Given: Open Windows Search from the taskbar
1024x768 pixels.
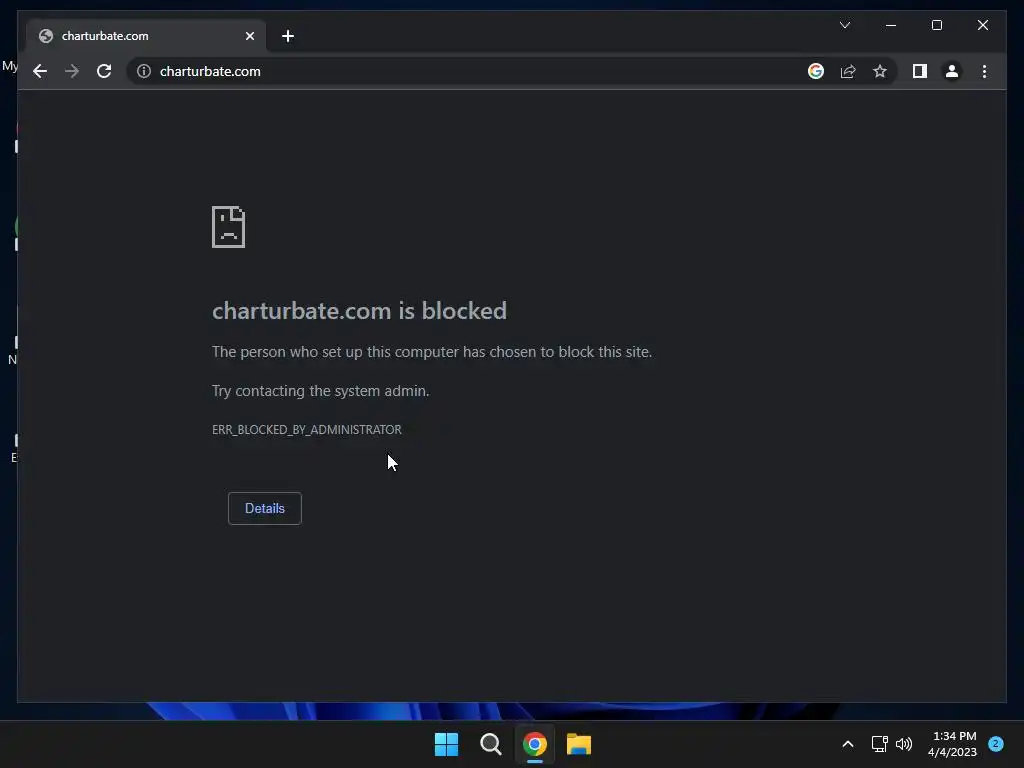Looking at the screenshot, I should click(490, 744).
